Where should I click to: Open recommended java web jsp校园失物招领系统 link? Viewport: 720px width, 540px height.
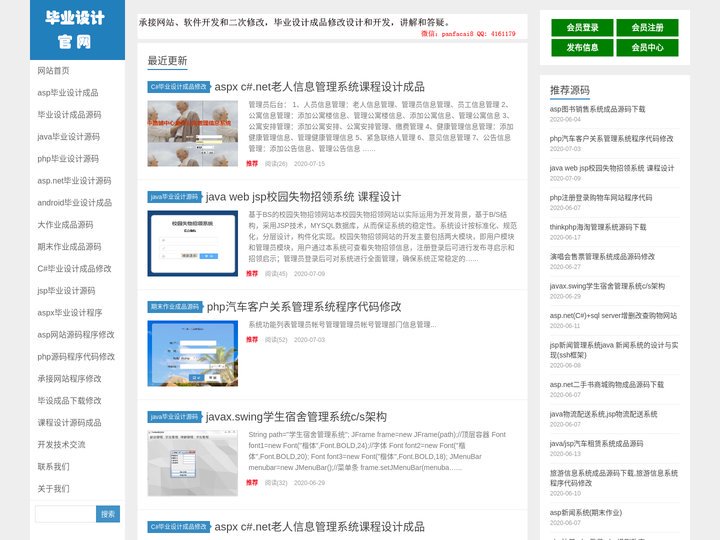coord(612,168)
